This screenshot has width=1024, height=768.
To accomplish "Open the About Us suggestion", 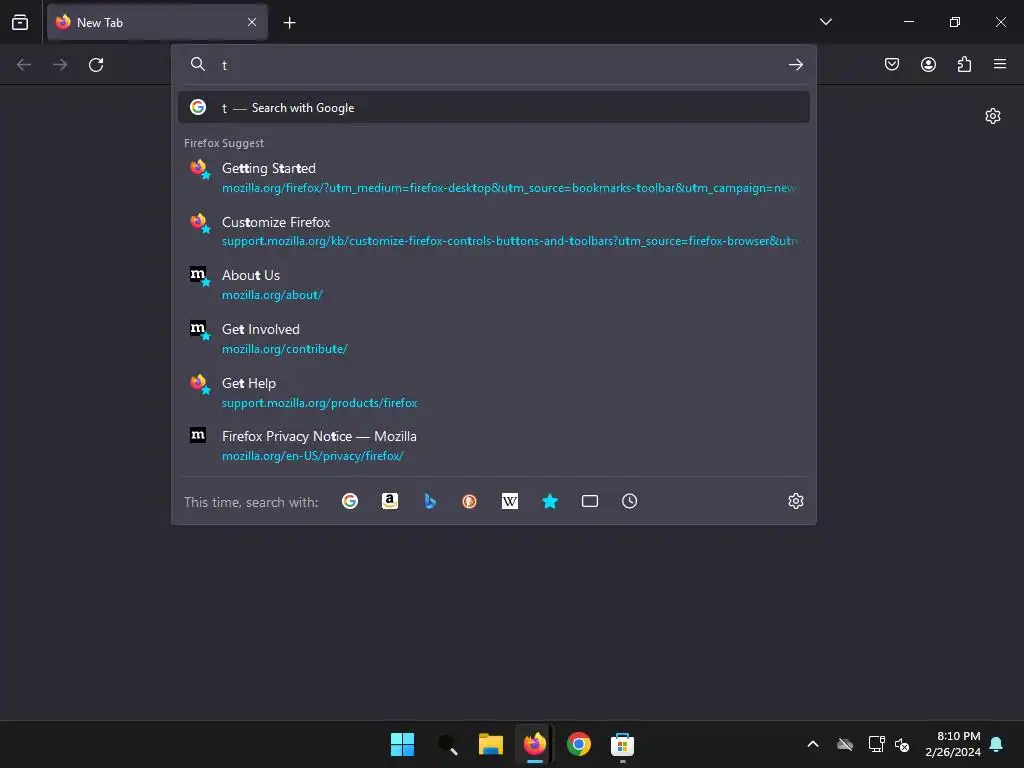I will pos(494,285).
